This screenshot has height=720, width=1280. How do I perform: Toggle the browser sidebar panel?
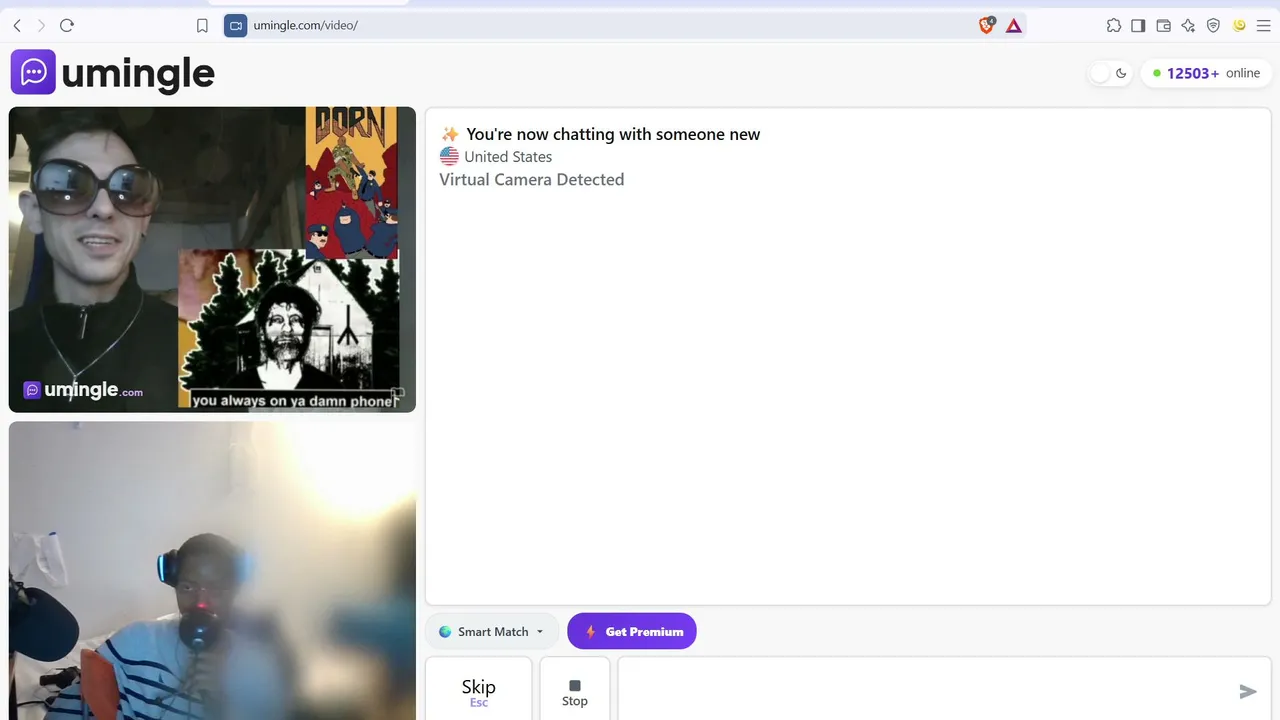[x=1138, y=26]
